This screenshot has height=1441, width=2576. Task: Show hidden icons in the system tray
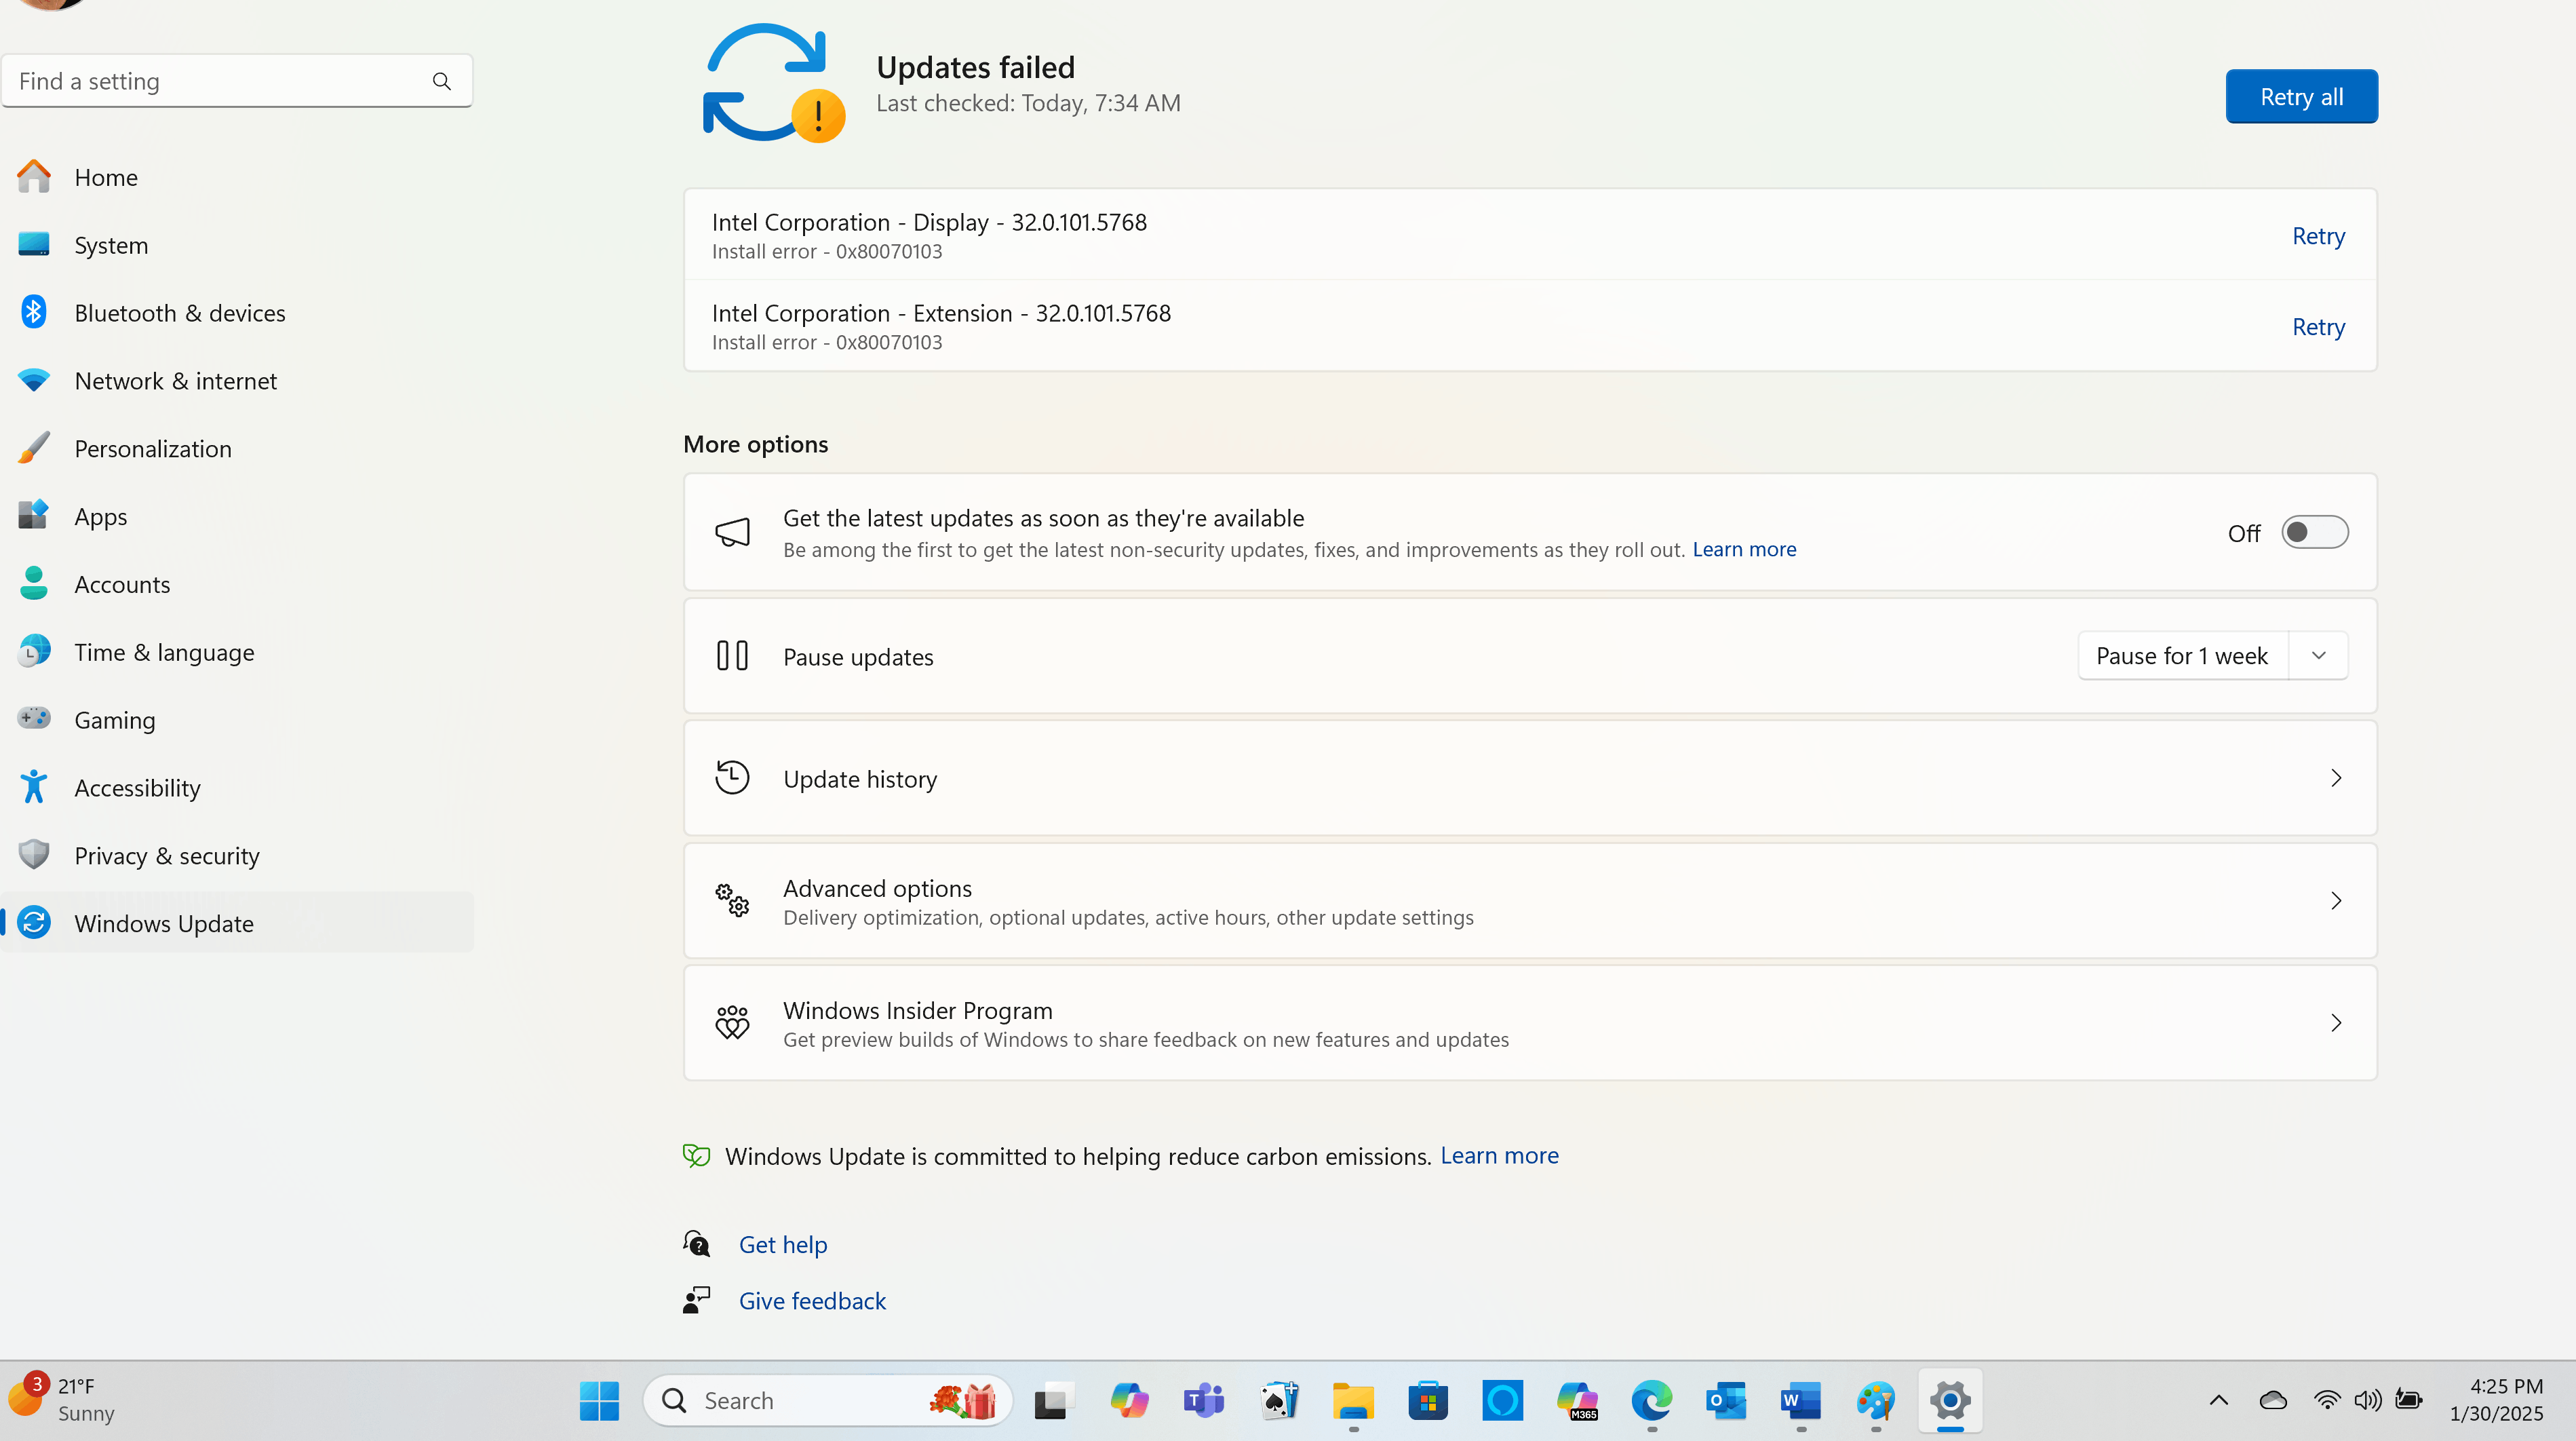pos(2218,1400)
